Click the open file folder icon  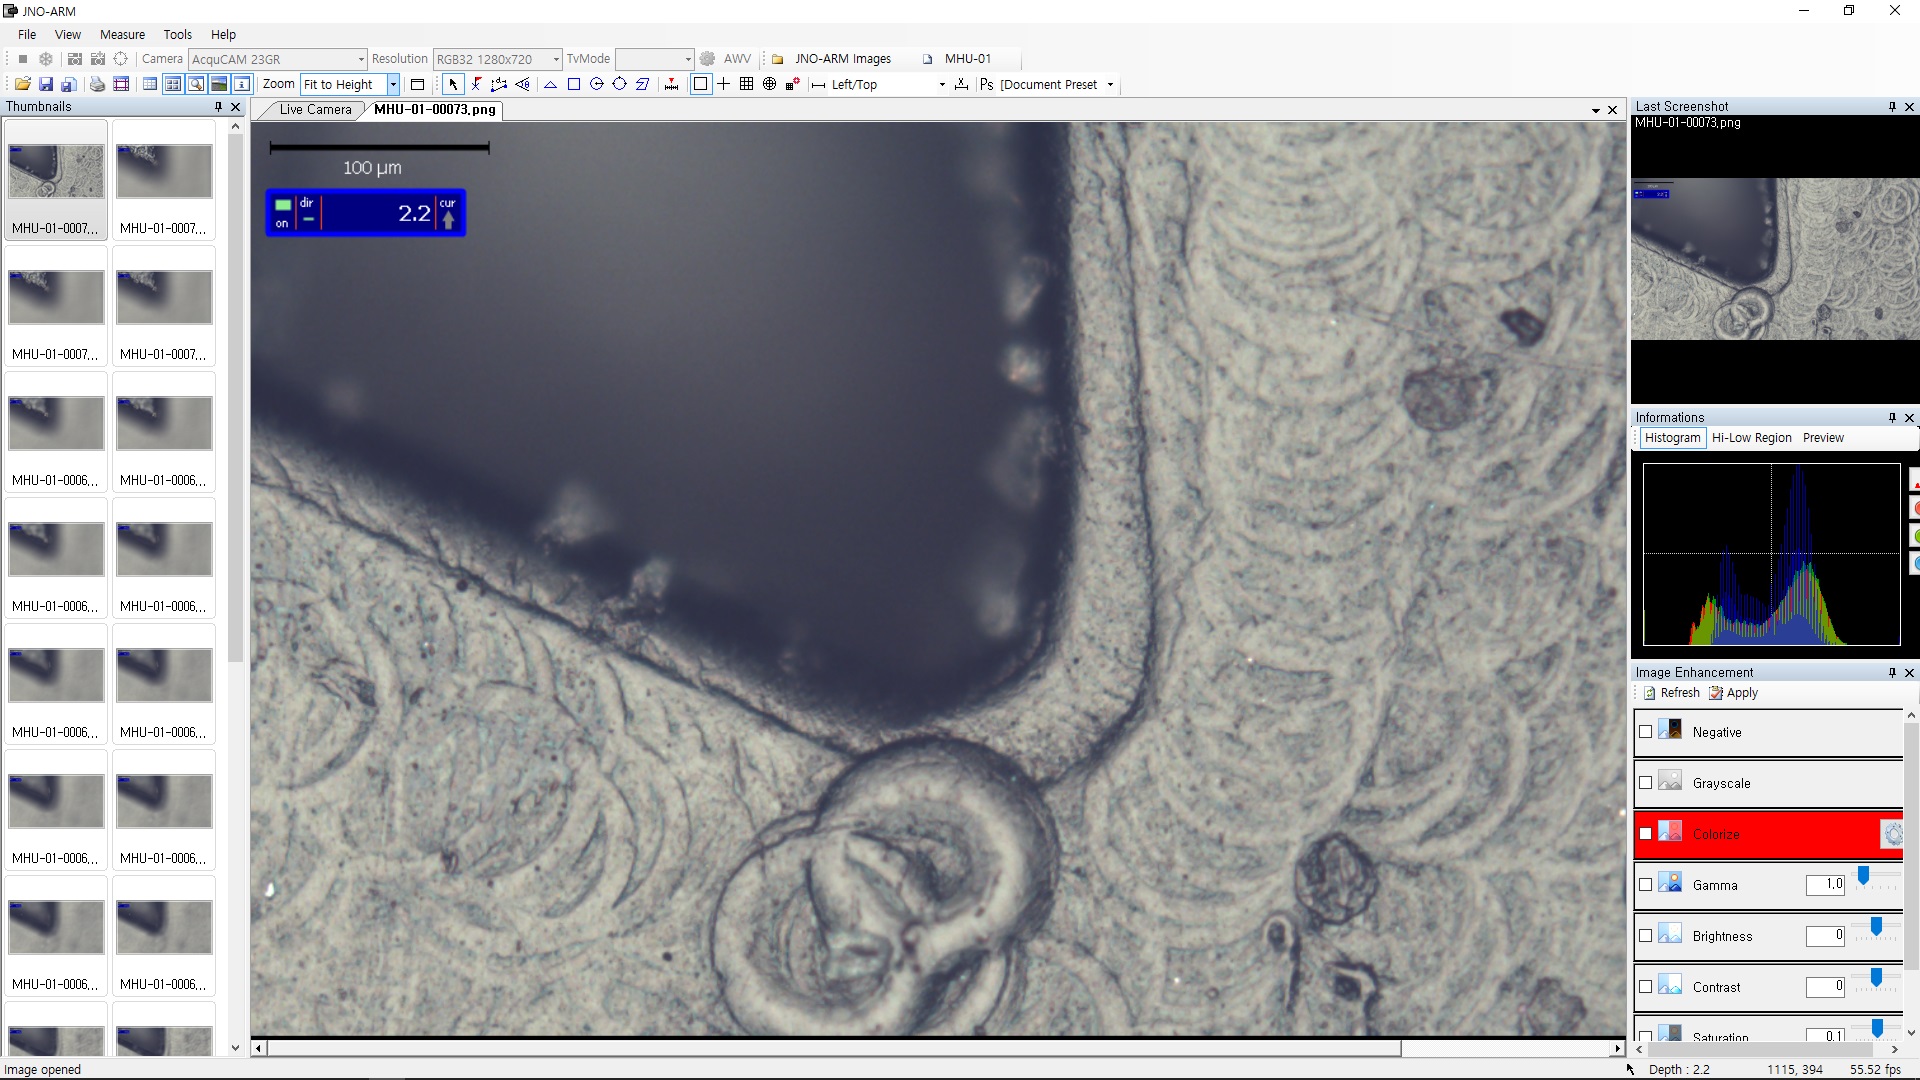[x=22, y=85]
